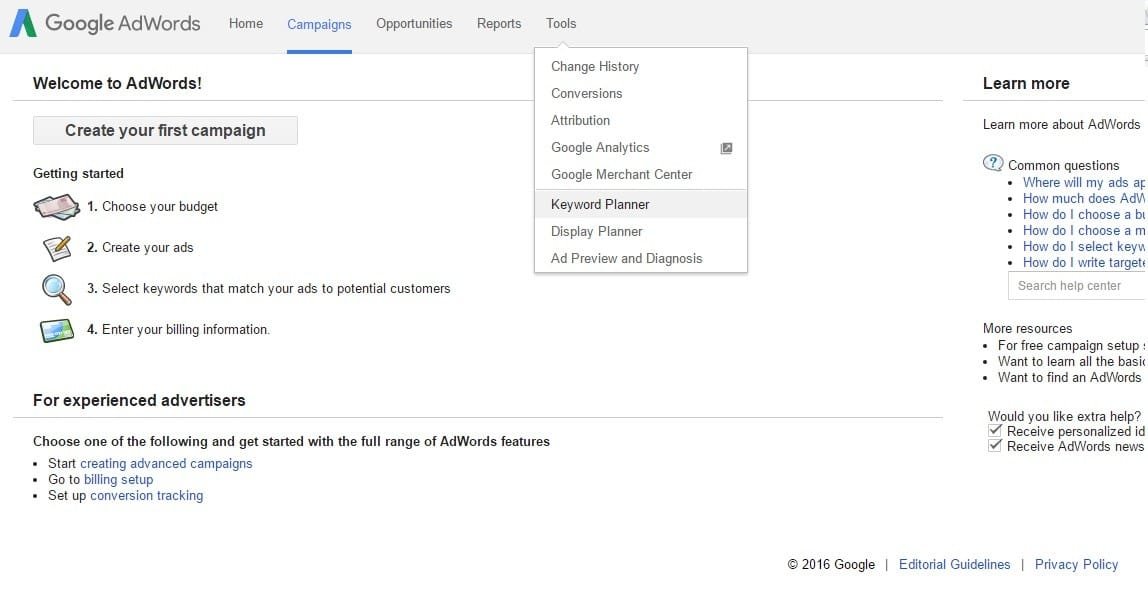Viewport: 1148px width, 608px height.
Task: Open the 'How do I write targete…' link
Action: (1084, 263)
